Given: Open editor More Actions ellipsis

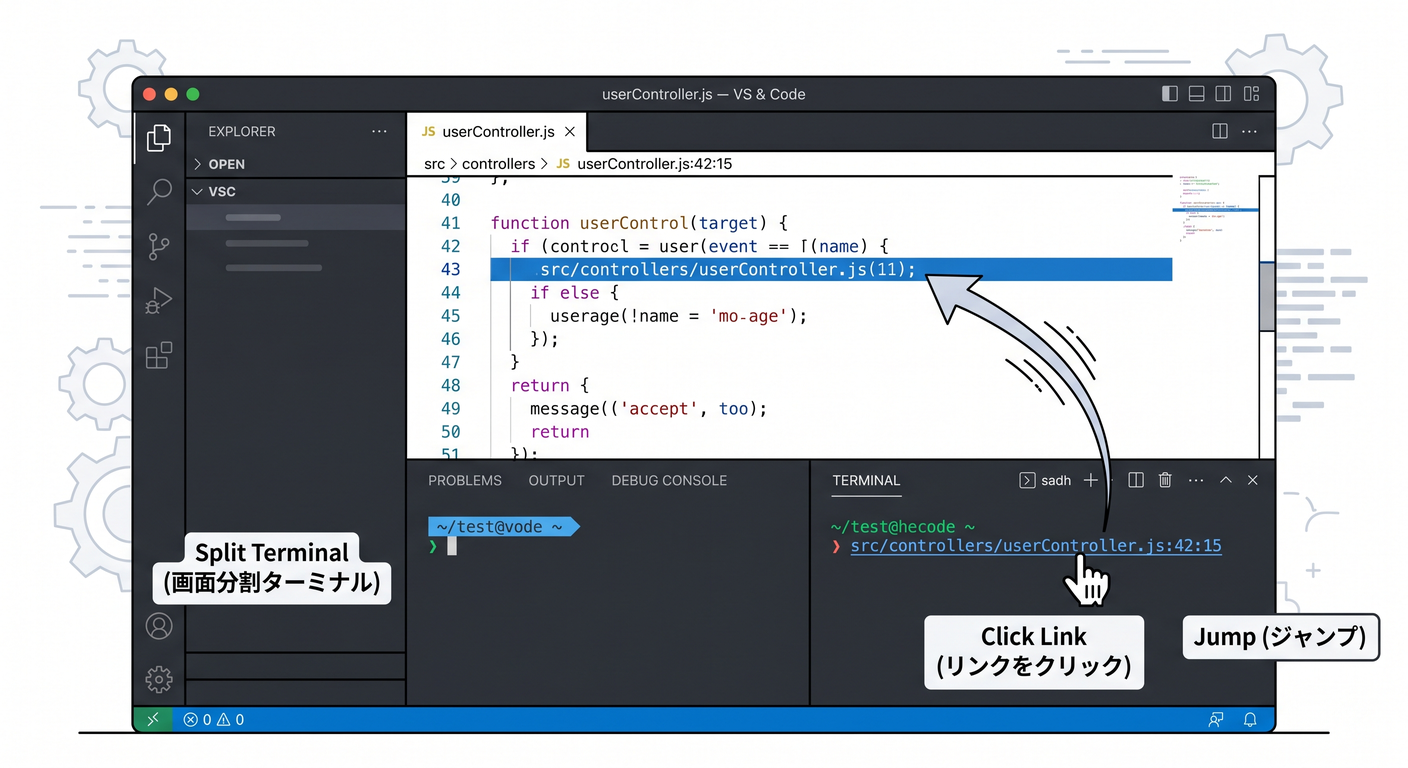Looking at the screenshot, I should [1249, 131].
